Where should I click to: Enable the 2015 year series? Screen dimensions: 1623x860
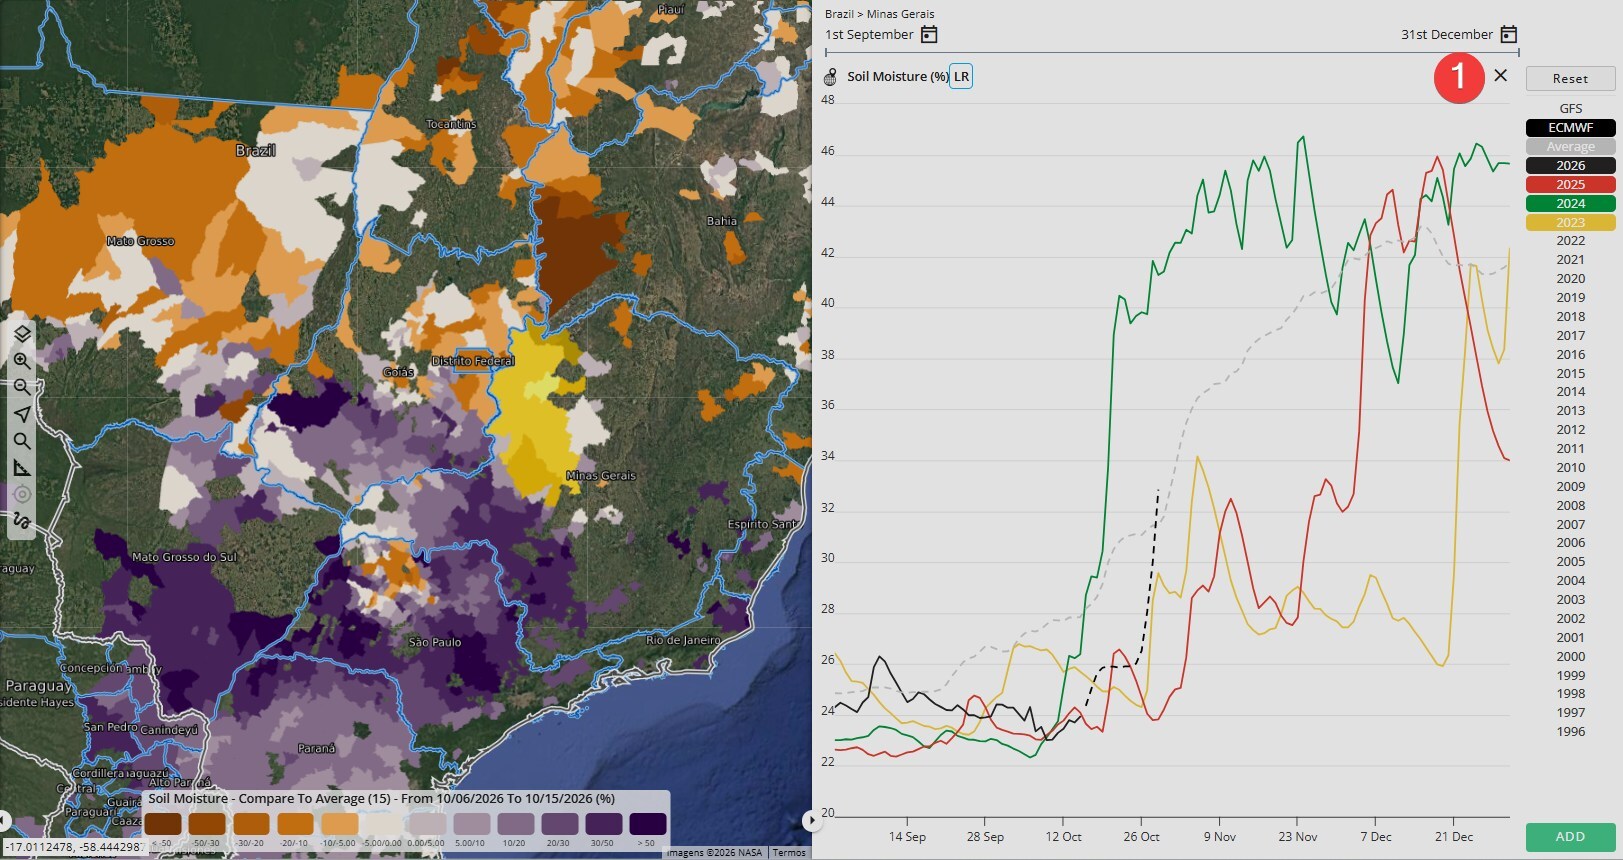pos(1570,374)
